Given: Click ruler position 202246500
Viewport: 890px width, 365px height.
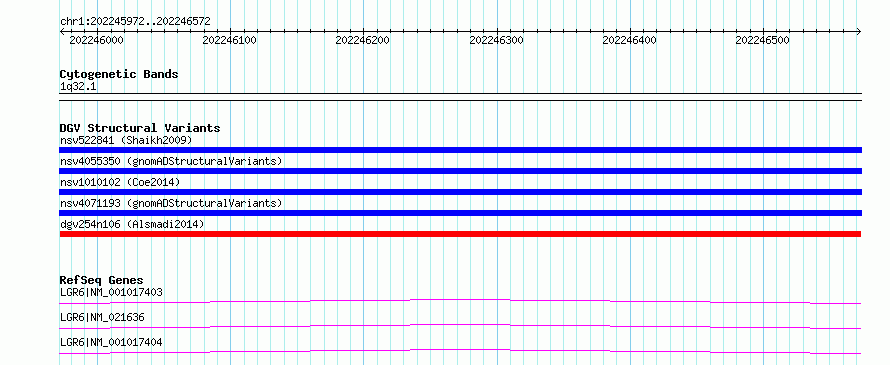Looking at the screenshot, I should (x=763, y=40).
